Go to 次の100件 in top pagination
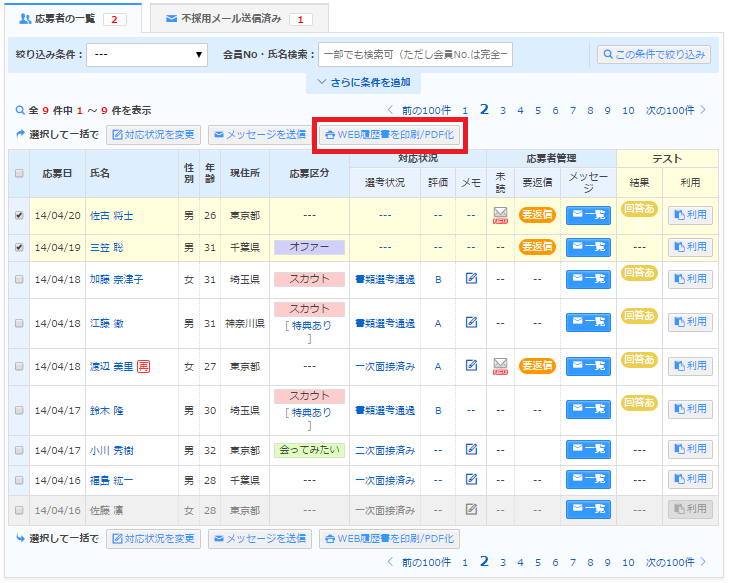Viewport: 730px width, 583px height. point(676,110)
